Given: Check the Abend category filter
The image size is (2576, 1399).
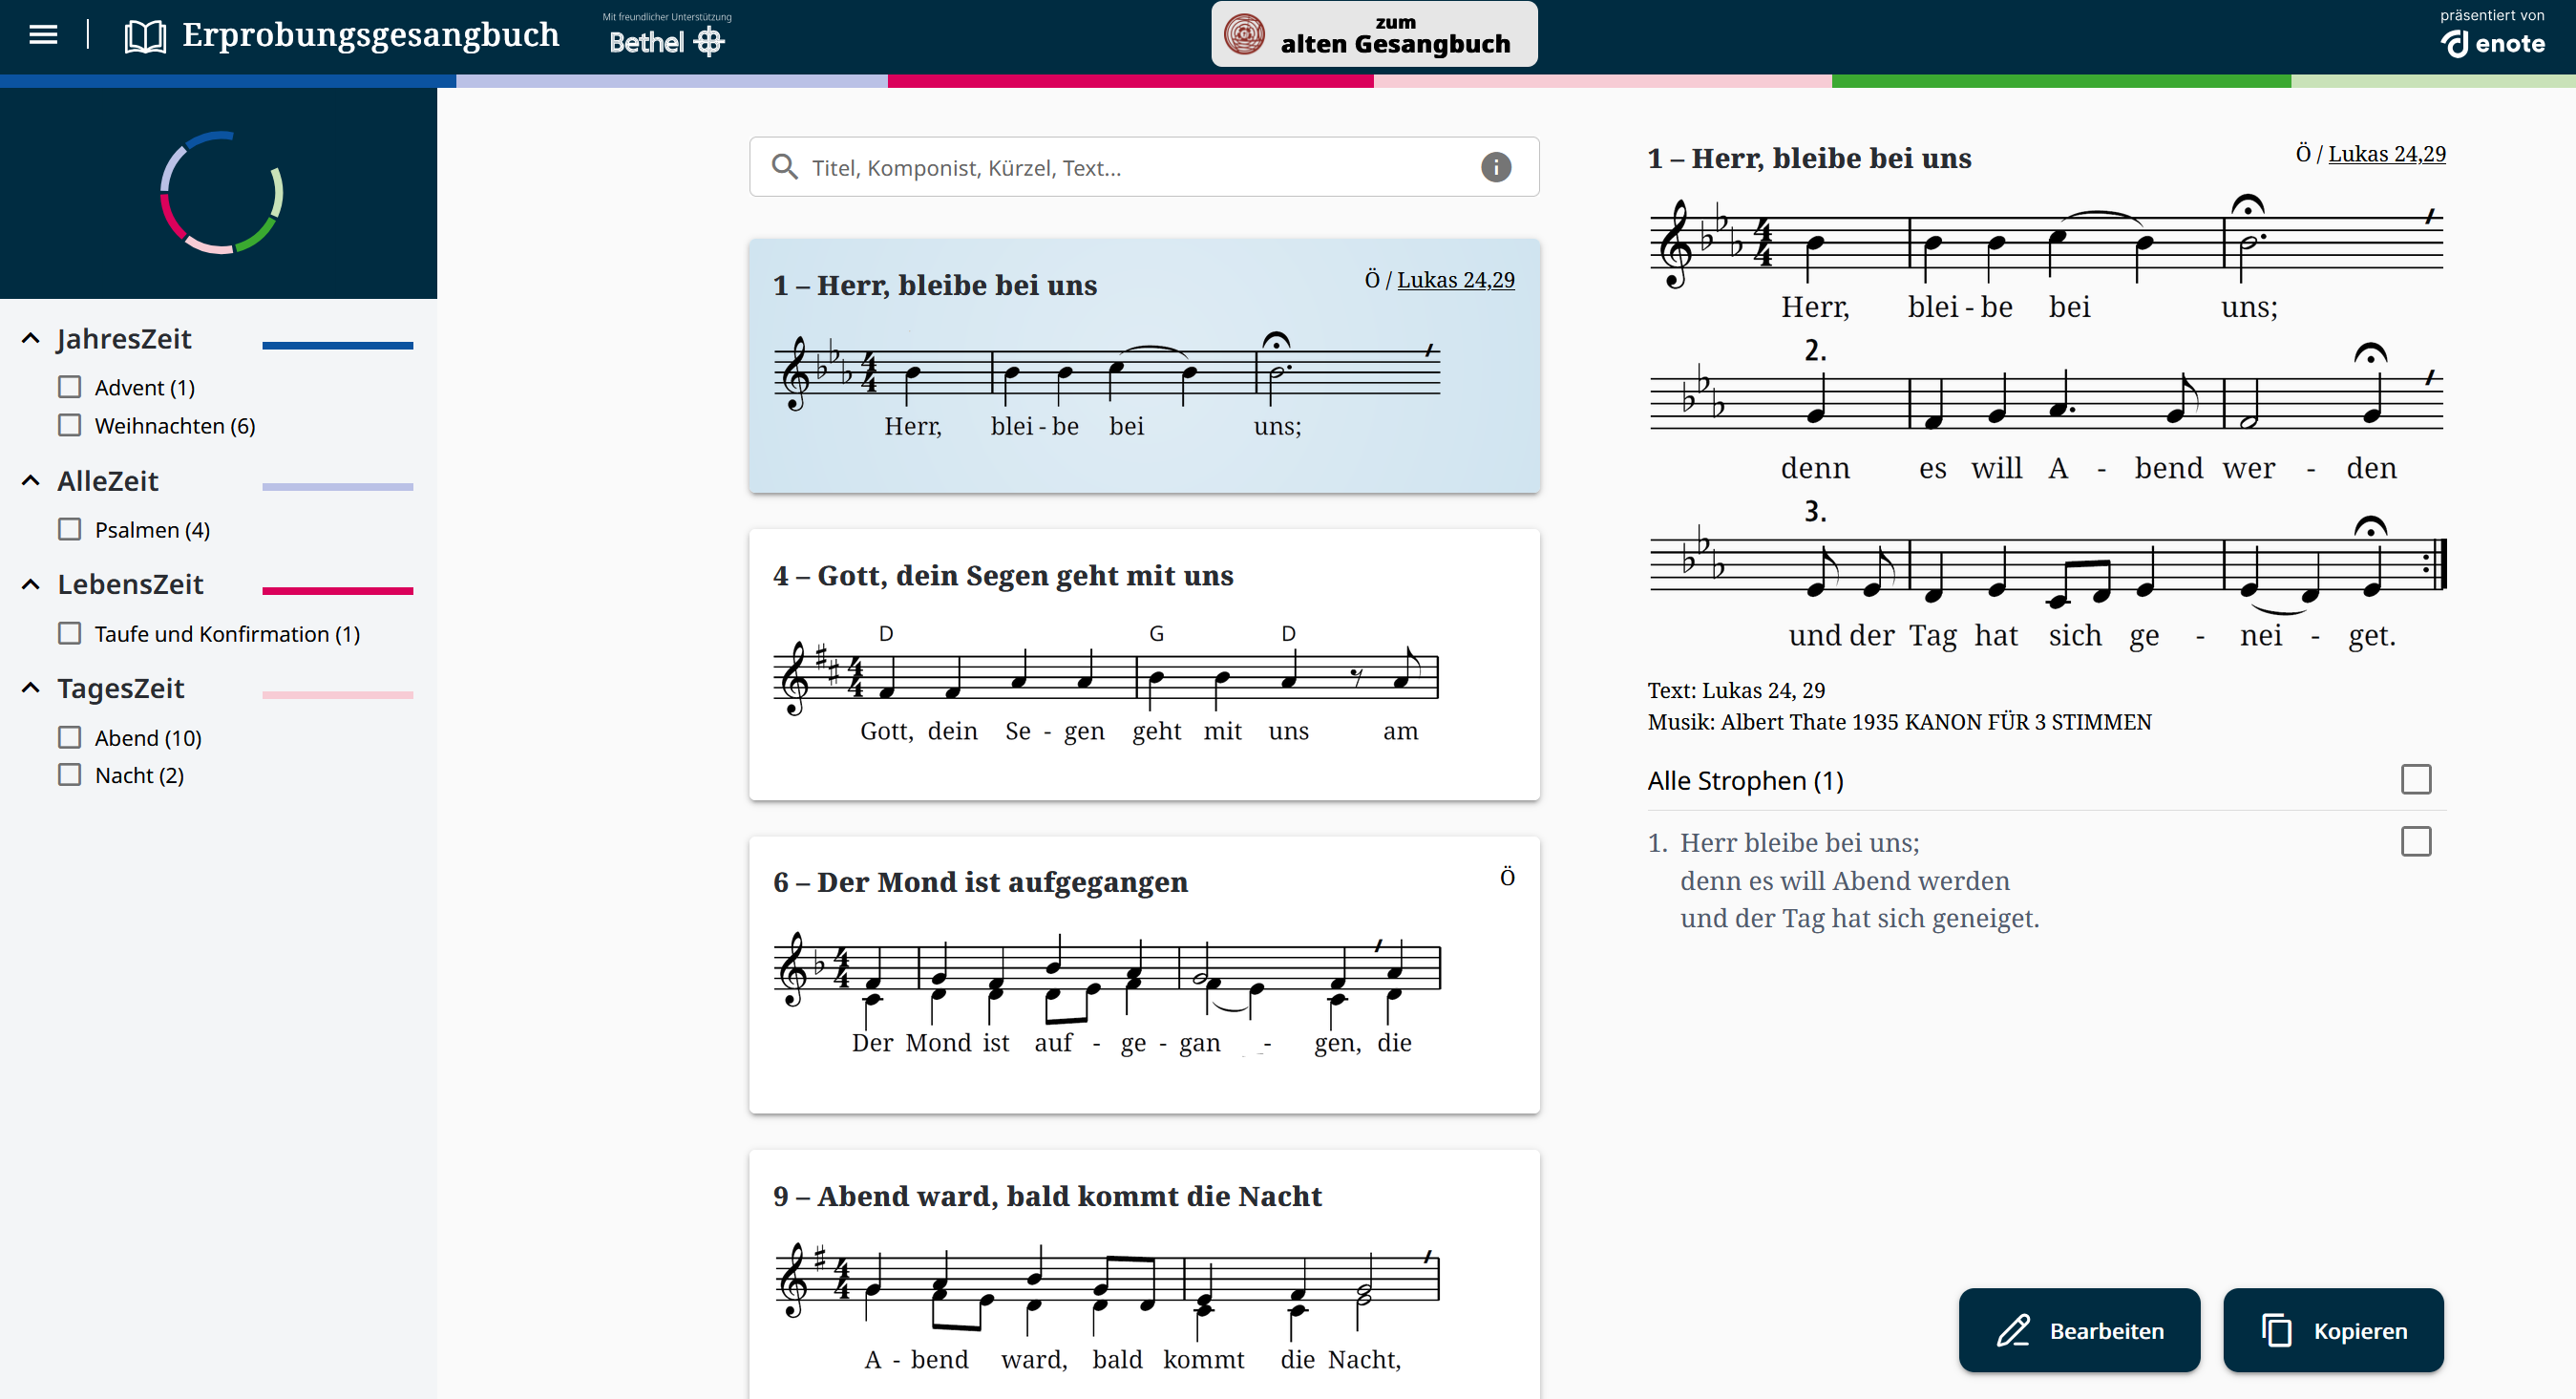Looking at the screenshot, I should (x=69, y=738).
